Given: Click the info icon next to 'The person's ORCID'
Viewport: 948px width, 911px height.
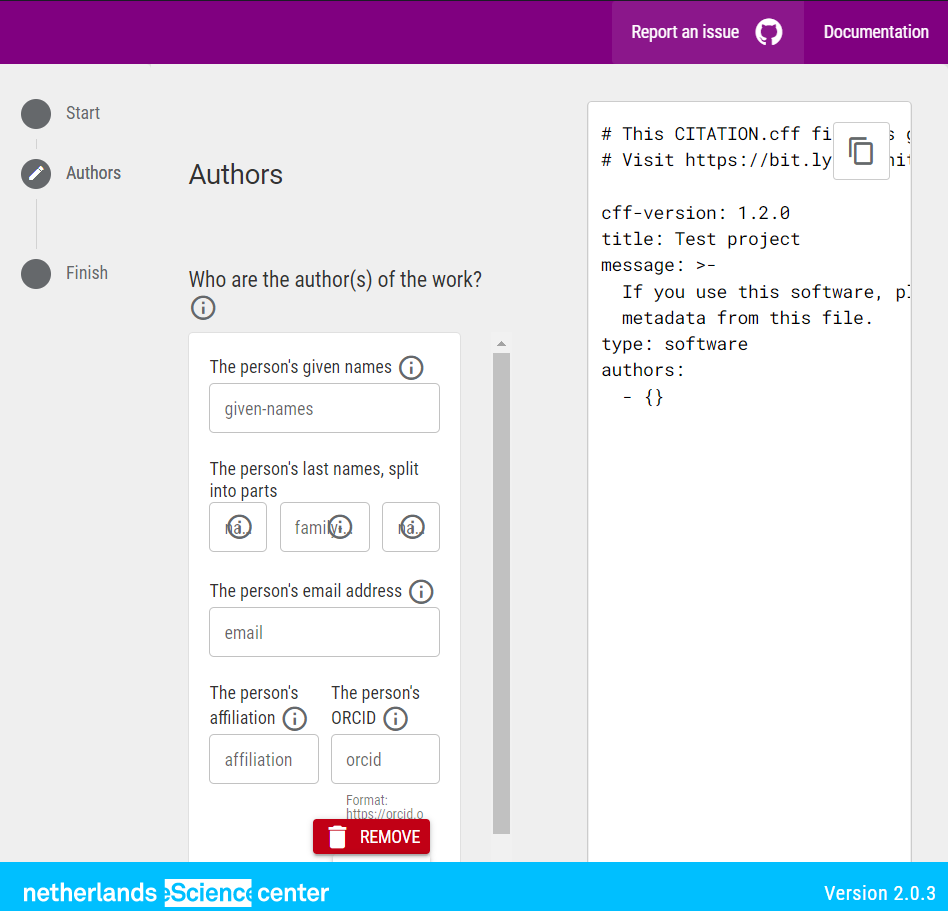Looking at the screenshot, I should point(395,719).
